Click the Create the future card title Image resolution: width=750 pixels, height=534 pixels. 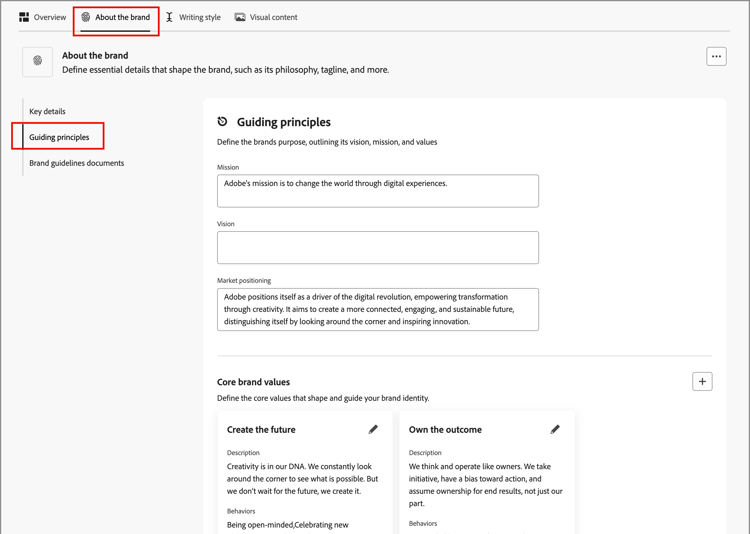pyautogui.click(x=261, y=430)
